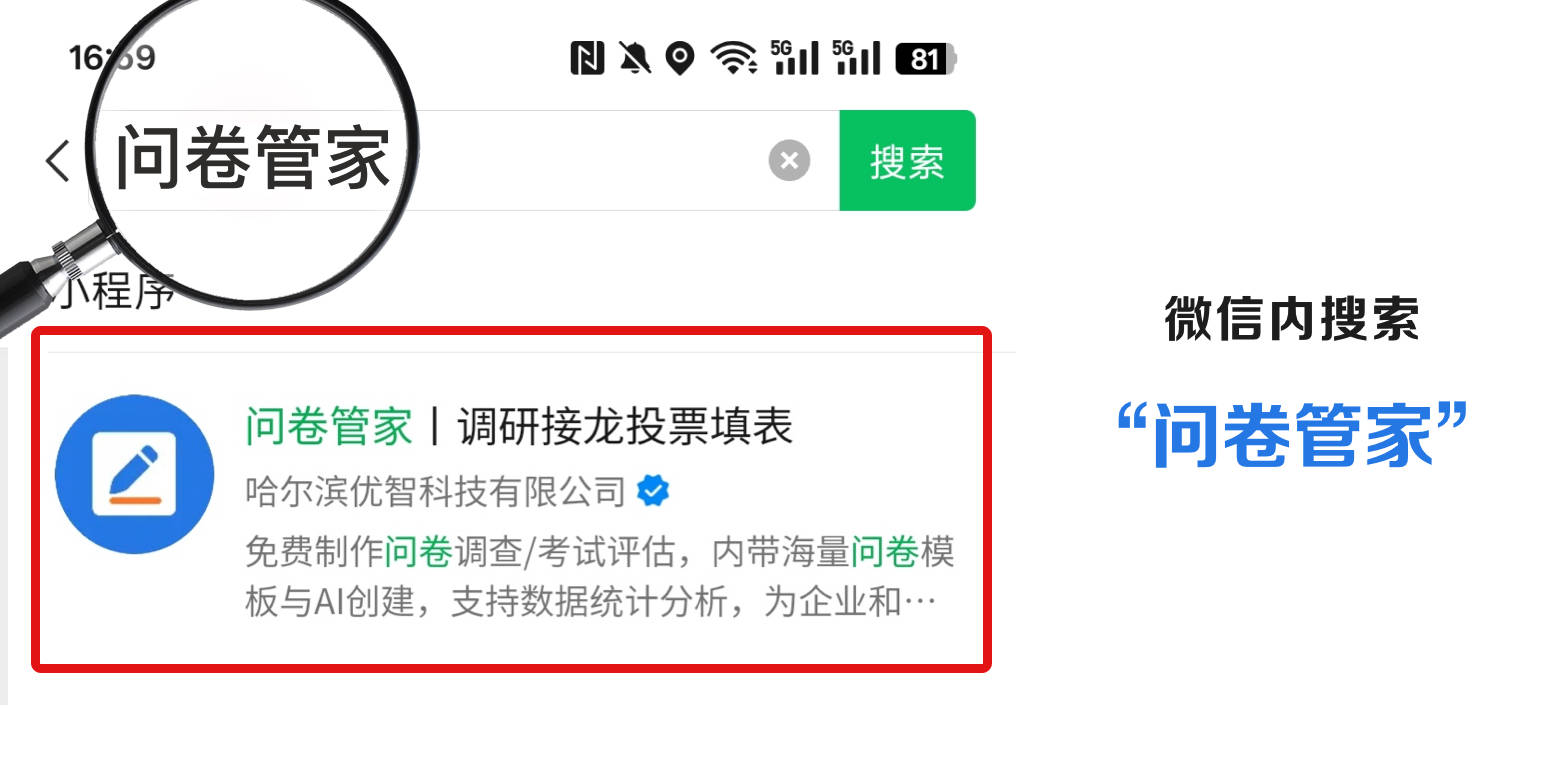
Task: Open the 问卷管家丨调研接龙投票填表 result title
Action: 519,427
